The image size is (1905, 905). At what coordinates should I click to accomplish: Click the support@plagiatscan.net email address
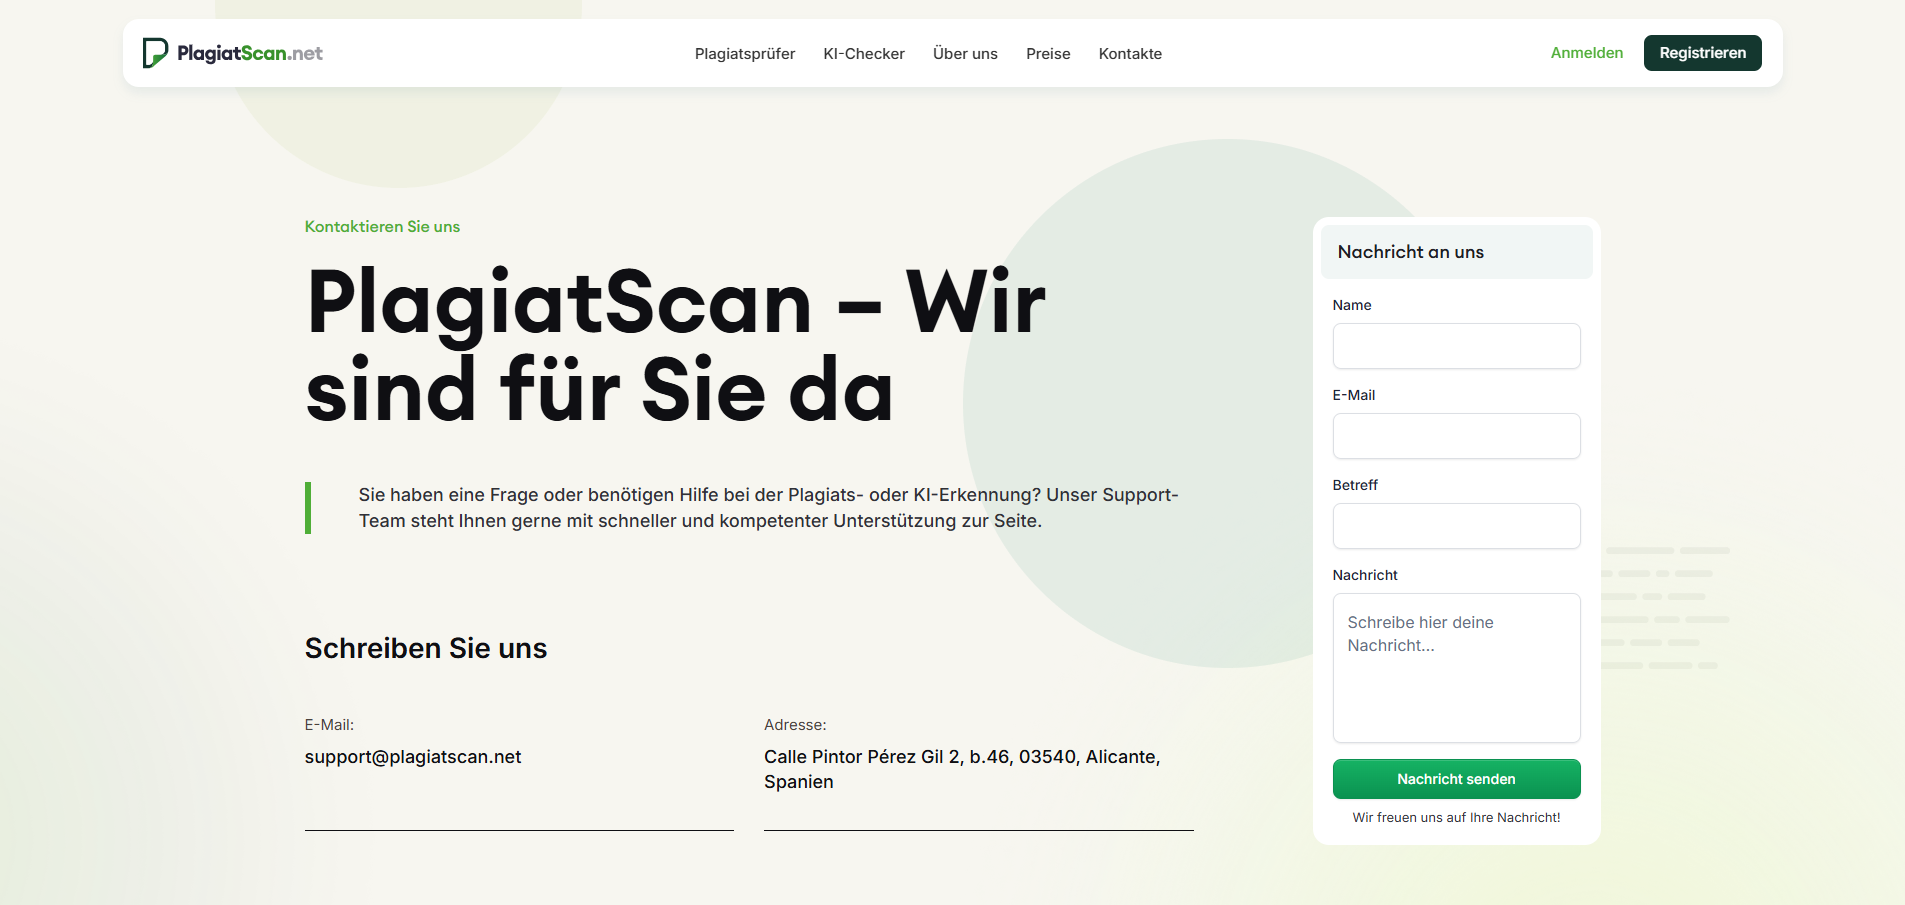(x=413, y=757)
